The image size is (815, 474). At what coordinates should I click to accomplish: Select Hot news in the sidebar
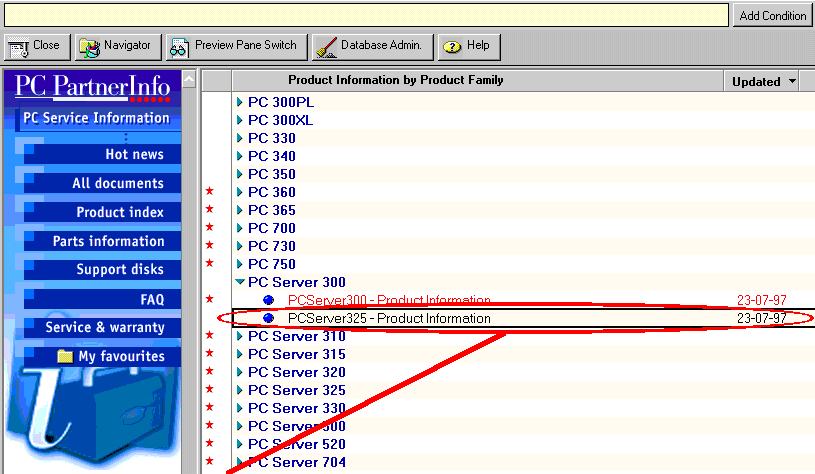134,154
